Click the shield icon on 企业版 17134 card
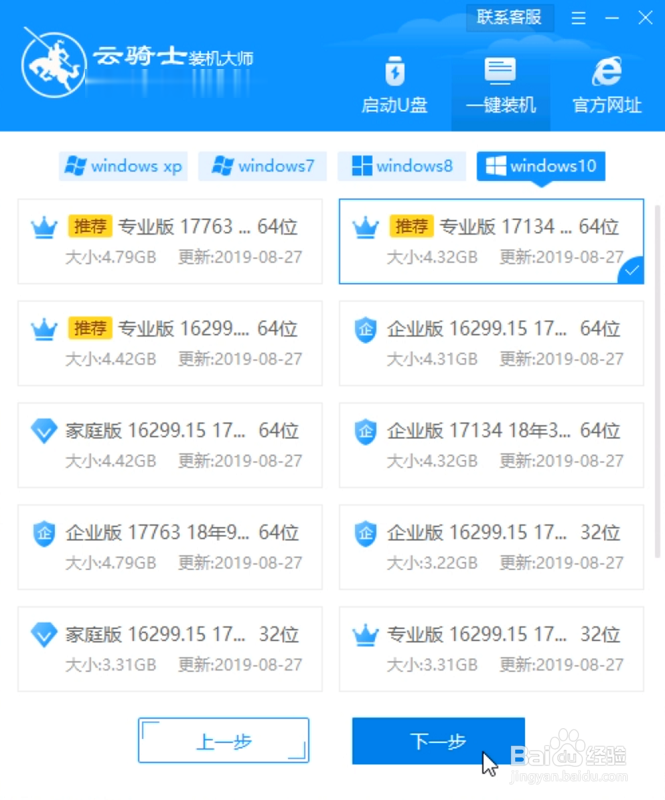665x800 pixels. coord(365,431)
